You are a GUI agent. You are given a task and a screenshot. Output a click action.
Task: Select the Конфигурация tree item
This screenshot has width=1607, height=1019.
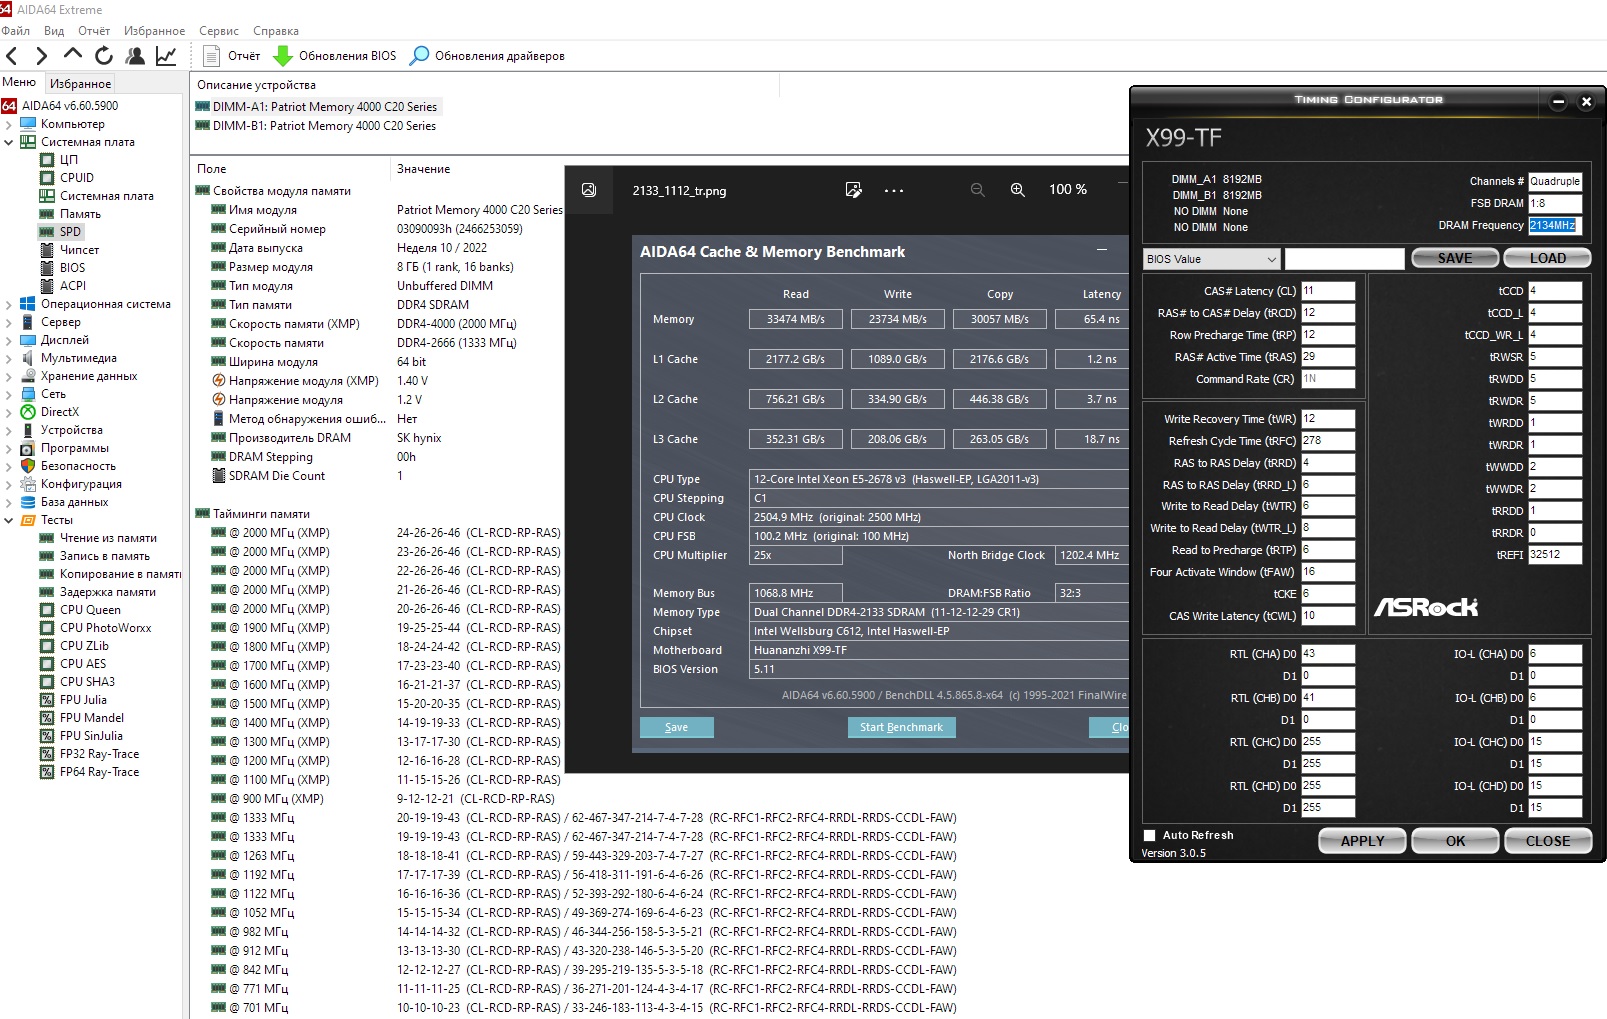click(x=81, y=484)
